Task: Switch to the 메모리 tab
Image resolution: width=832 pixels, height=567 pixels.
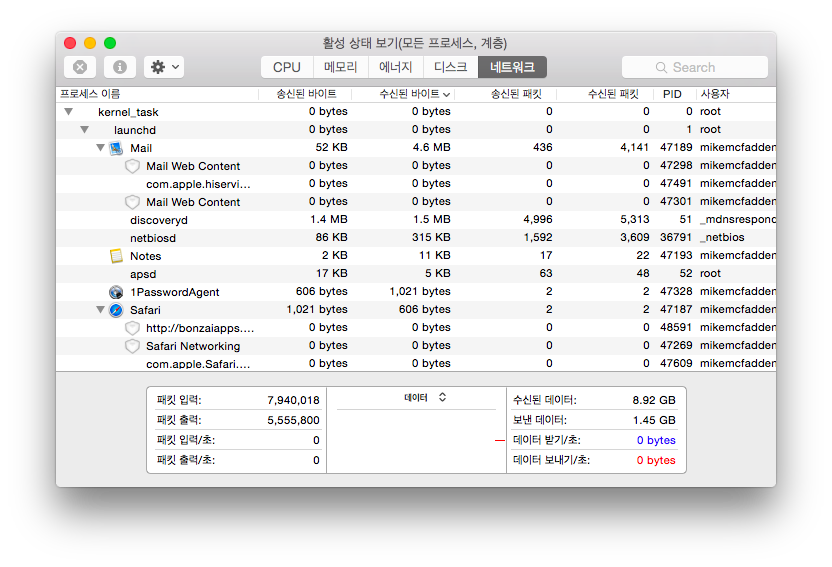Action: (341, 67)
